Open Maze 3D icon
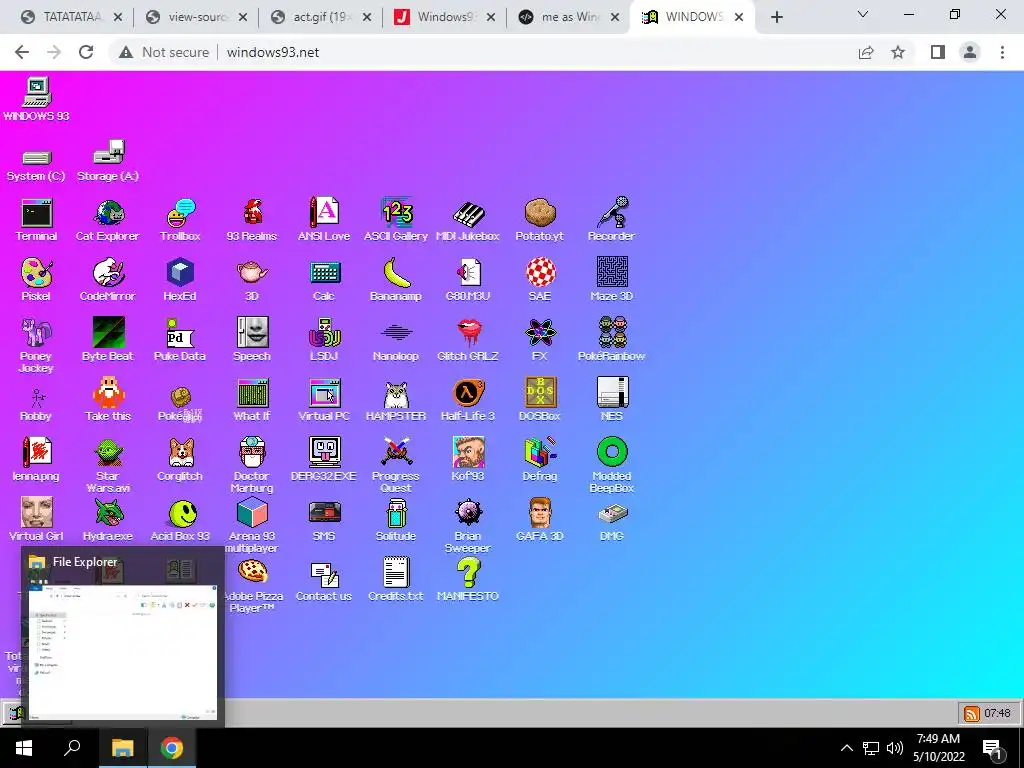 (x=612, y=280)
